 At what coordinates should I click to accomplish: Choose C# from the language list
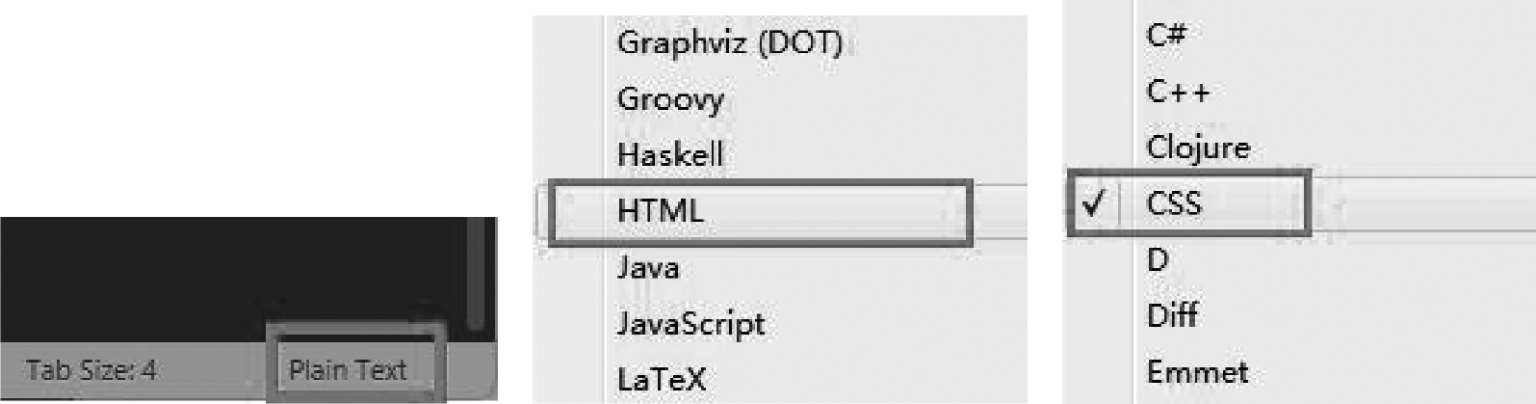pyautogui.click(x=1166, y=35)
